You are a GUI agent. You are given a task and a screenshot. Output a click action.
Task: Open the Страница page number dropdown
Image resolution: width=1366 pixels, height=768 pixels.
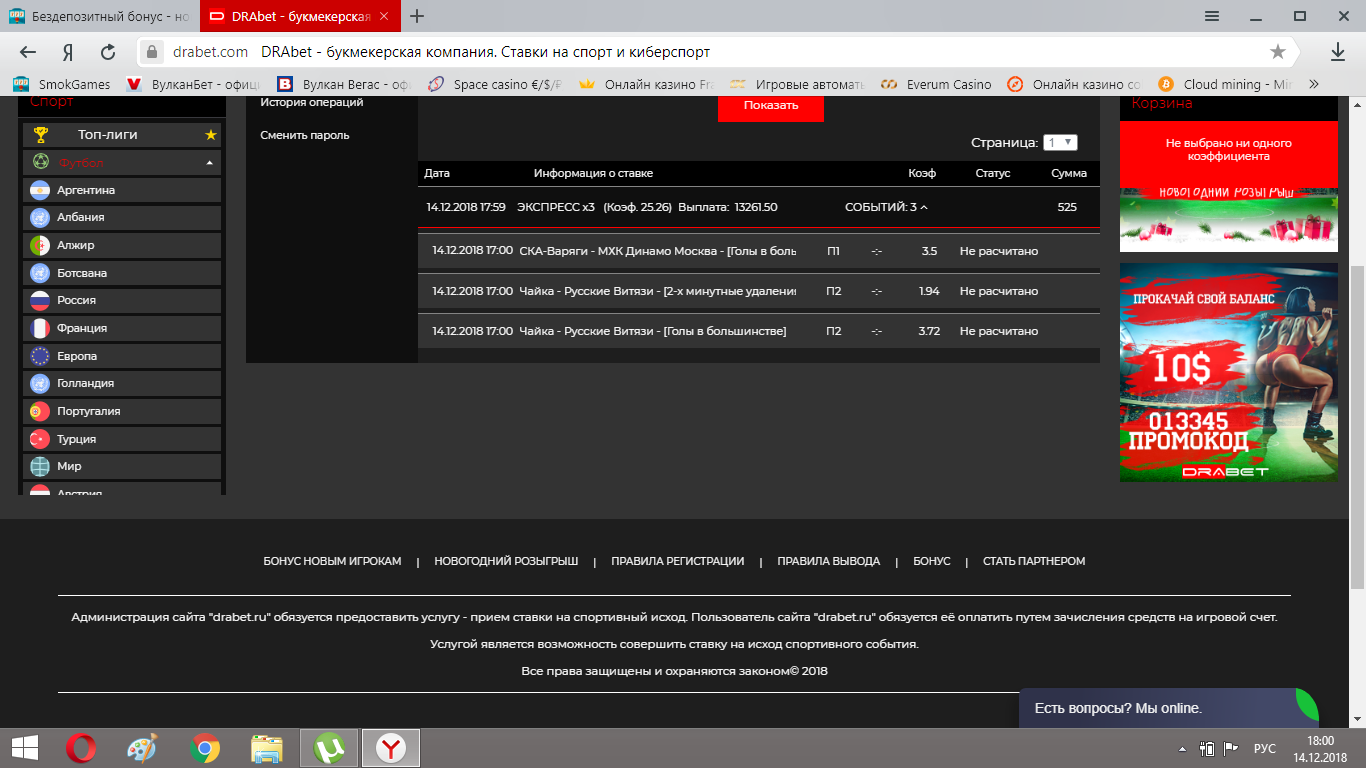[1060, 143]
